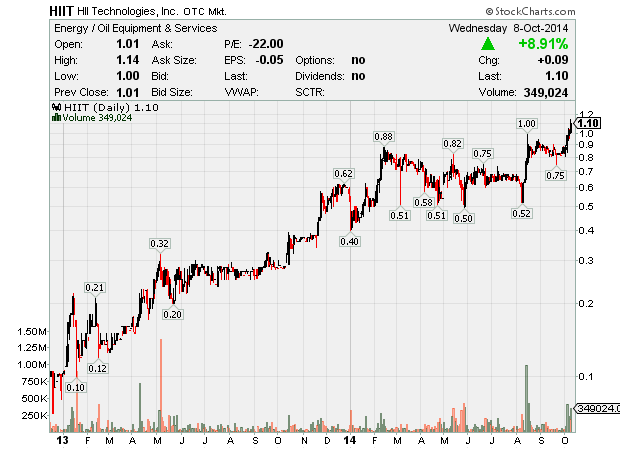Viewport: 620px width, 449px height.
Task: Click the 0.20 low price label
Action: click(172, 315)
